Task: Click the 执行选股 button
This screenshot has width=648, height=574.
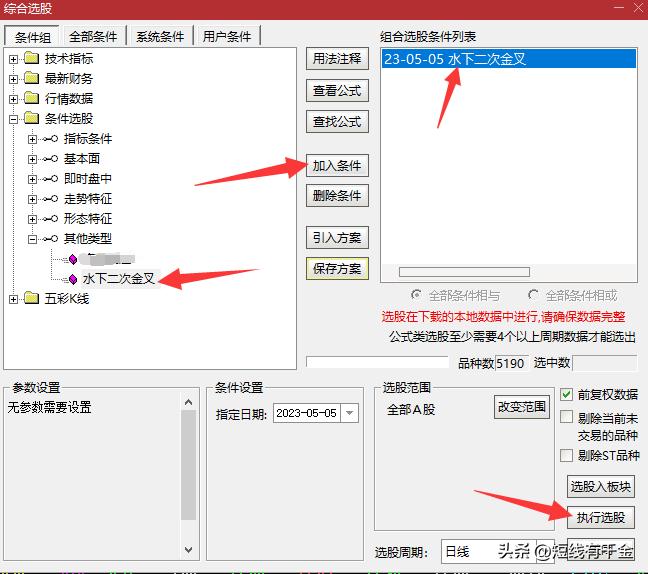Action: [x=601, y=517]
